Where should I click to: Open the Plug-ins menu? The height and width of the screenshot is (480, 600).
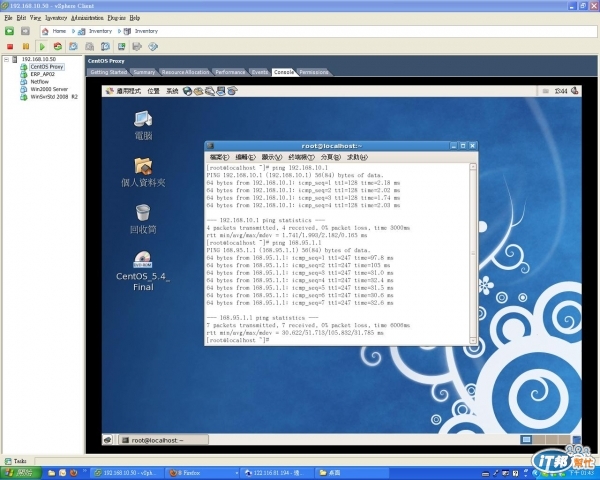pyautogui.click(x=116, y=18)
